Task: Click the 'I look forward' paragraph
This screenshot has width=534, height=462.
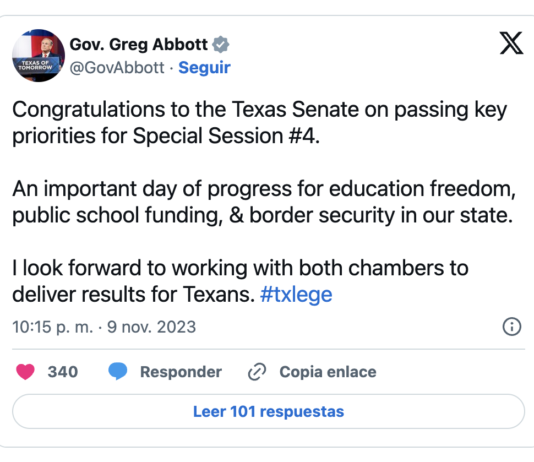Action: tap(240, 281)
